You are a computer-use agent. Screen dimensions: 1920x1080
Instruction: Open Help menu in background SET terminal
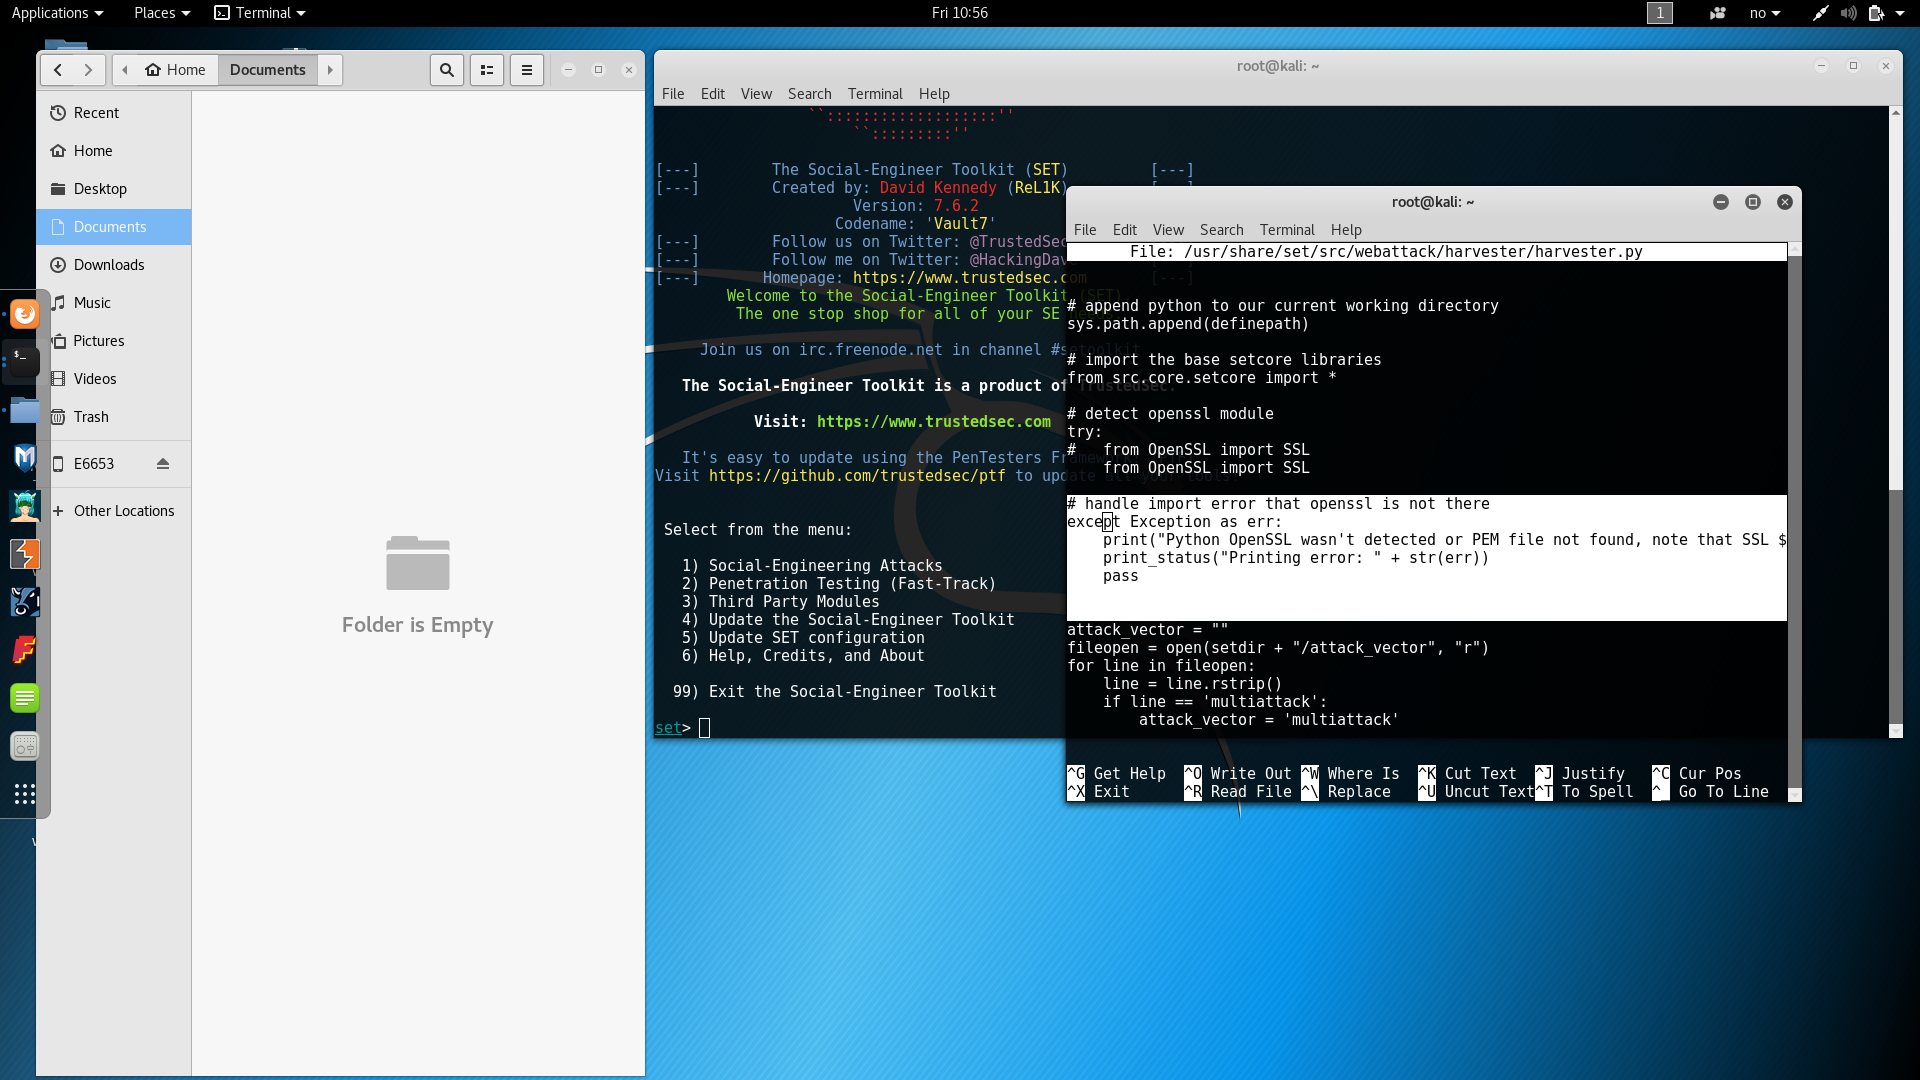934,94
